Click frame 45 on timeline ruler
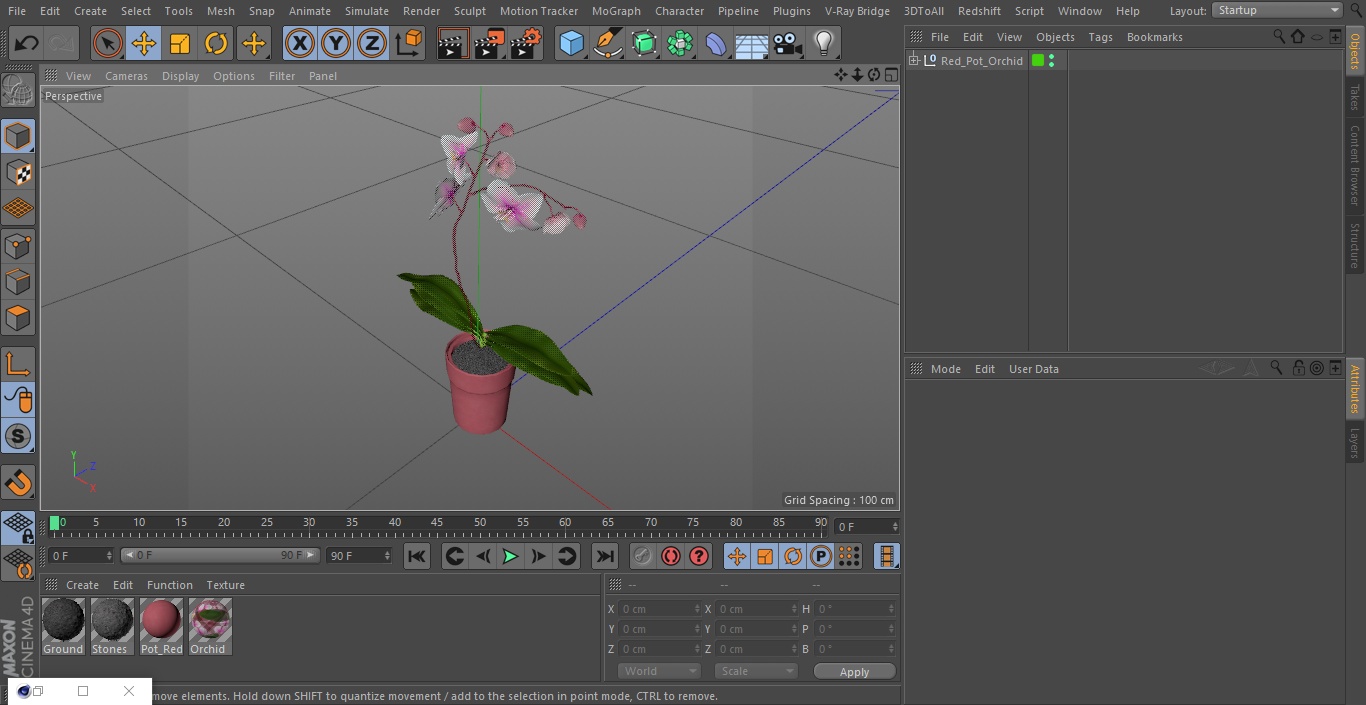Screen dimensions: 1366x705 [x=437, y=523]
